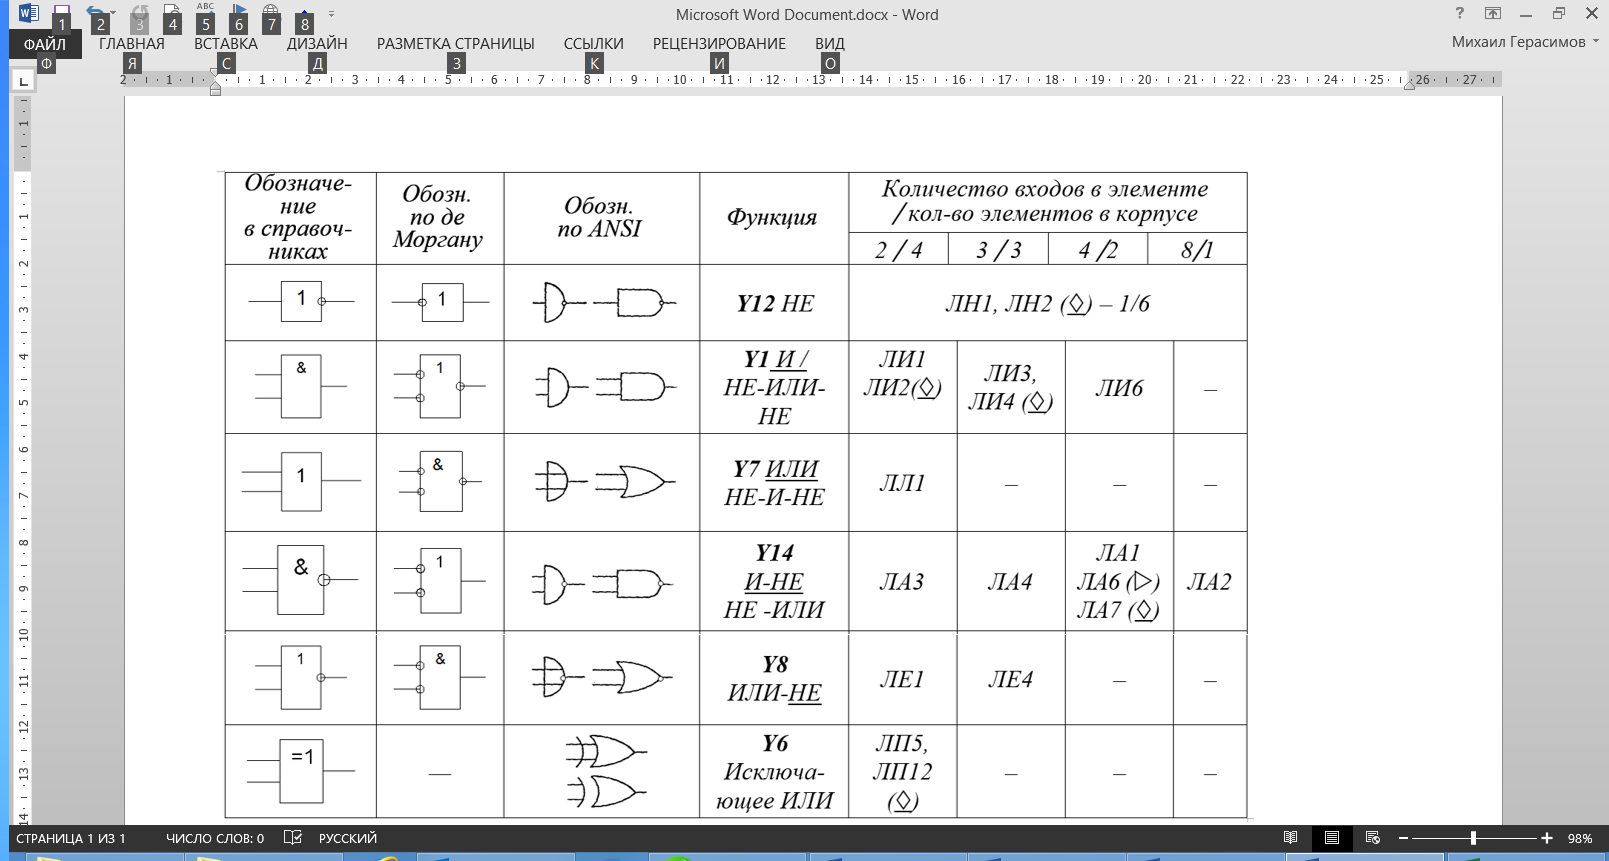
Task: Click the right indent marker on ruler
Action: (1409, 86)
